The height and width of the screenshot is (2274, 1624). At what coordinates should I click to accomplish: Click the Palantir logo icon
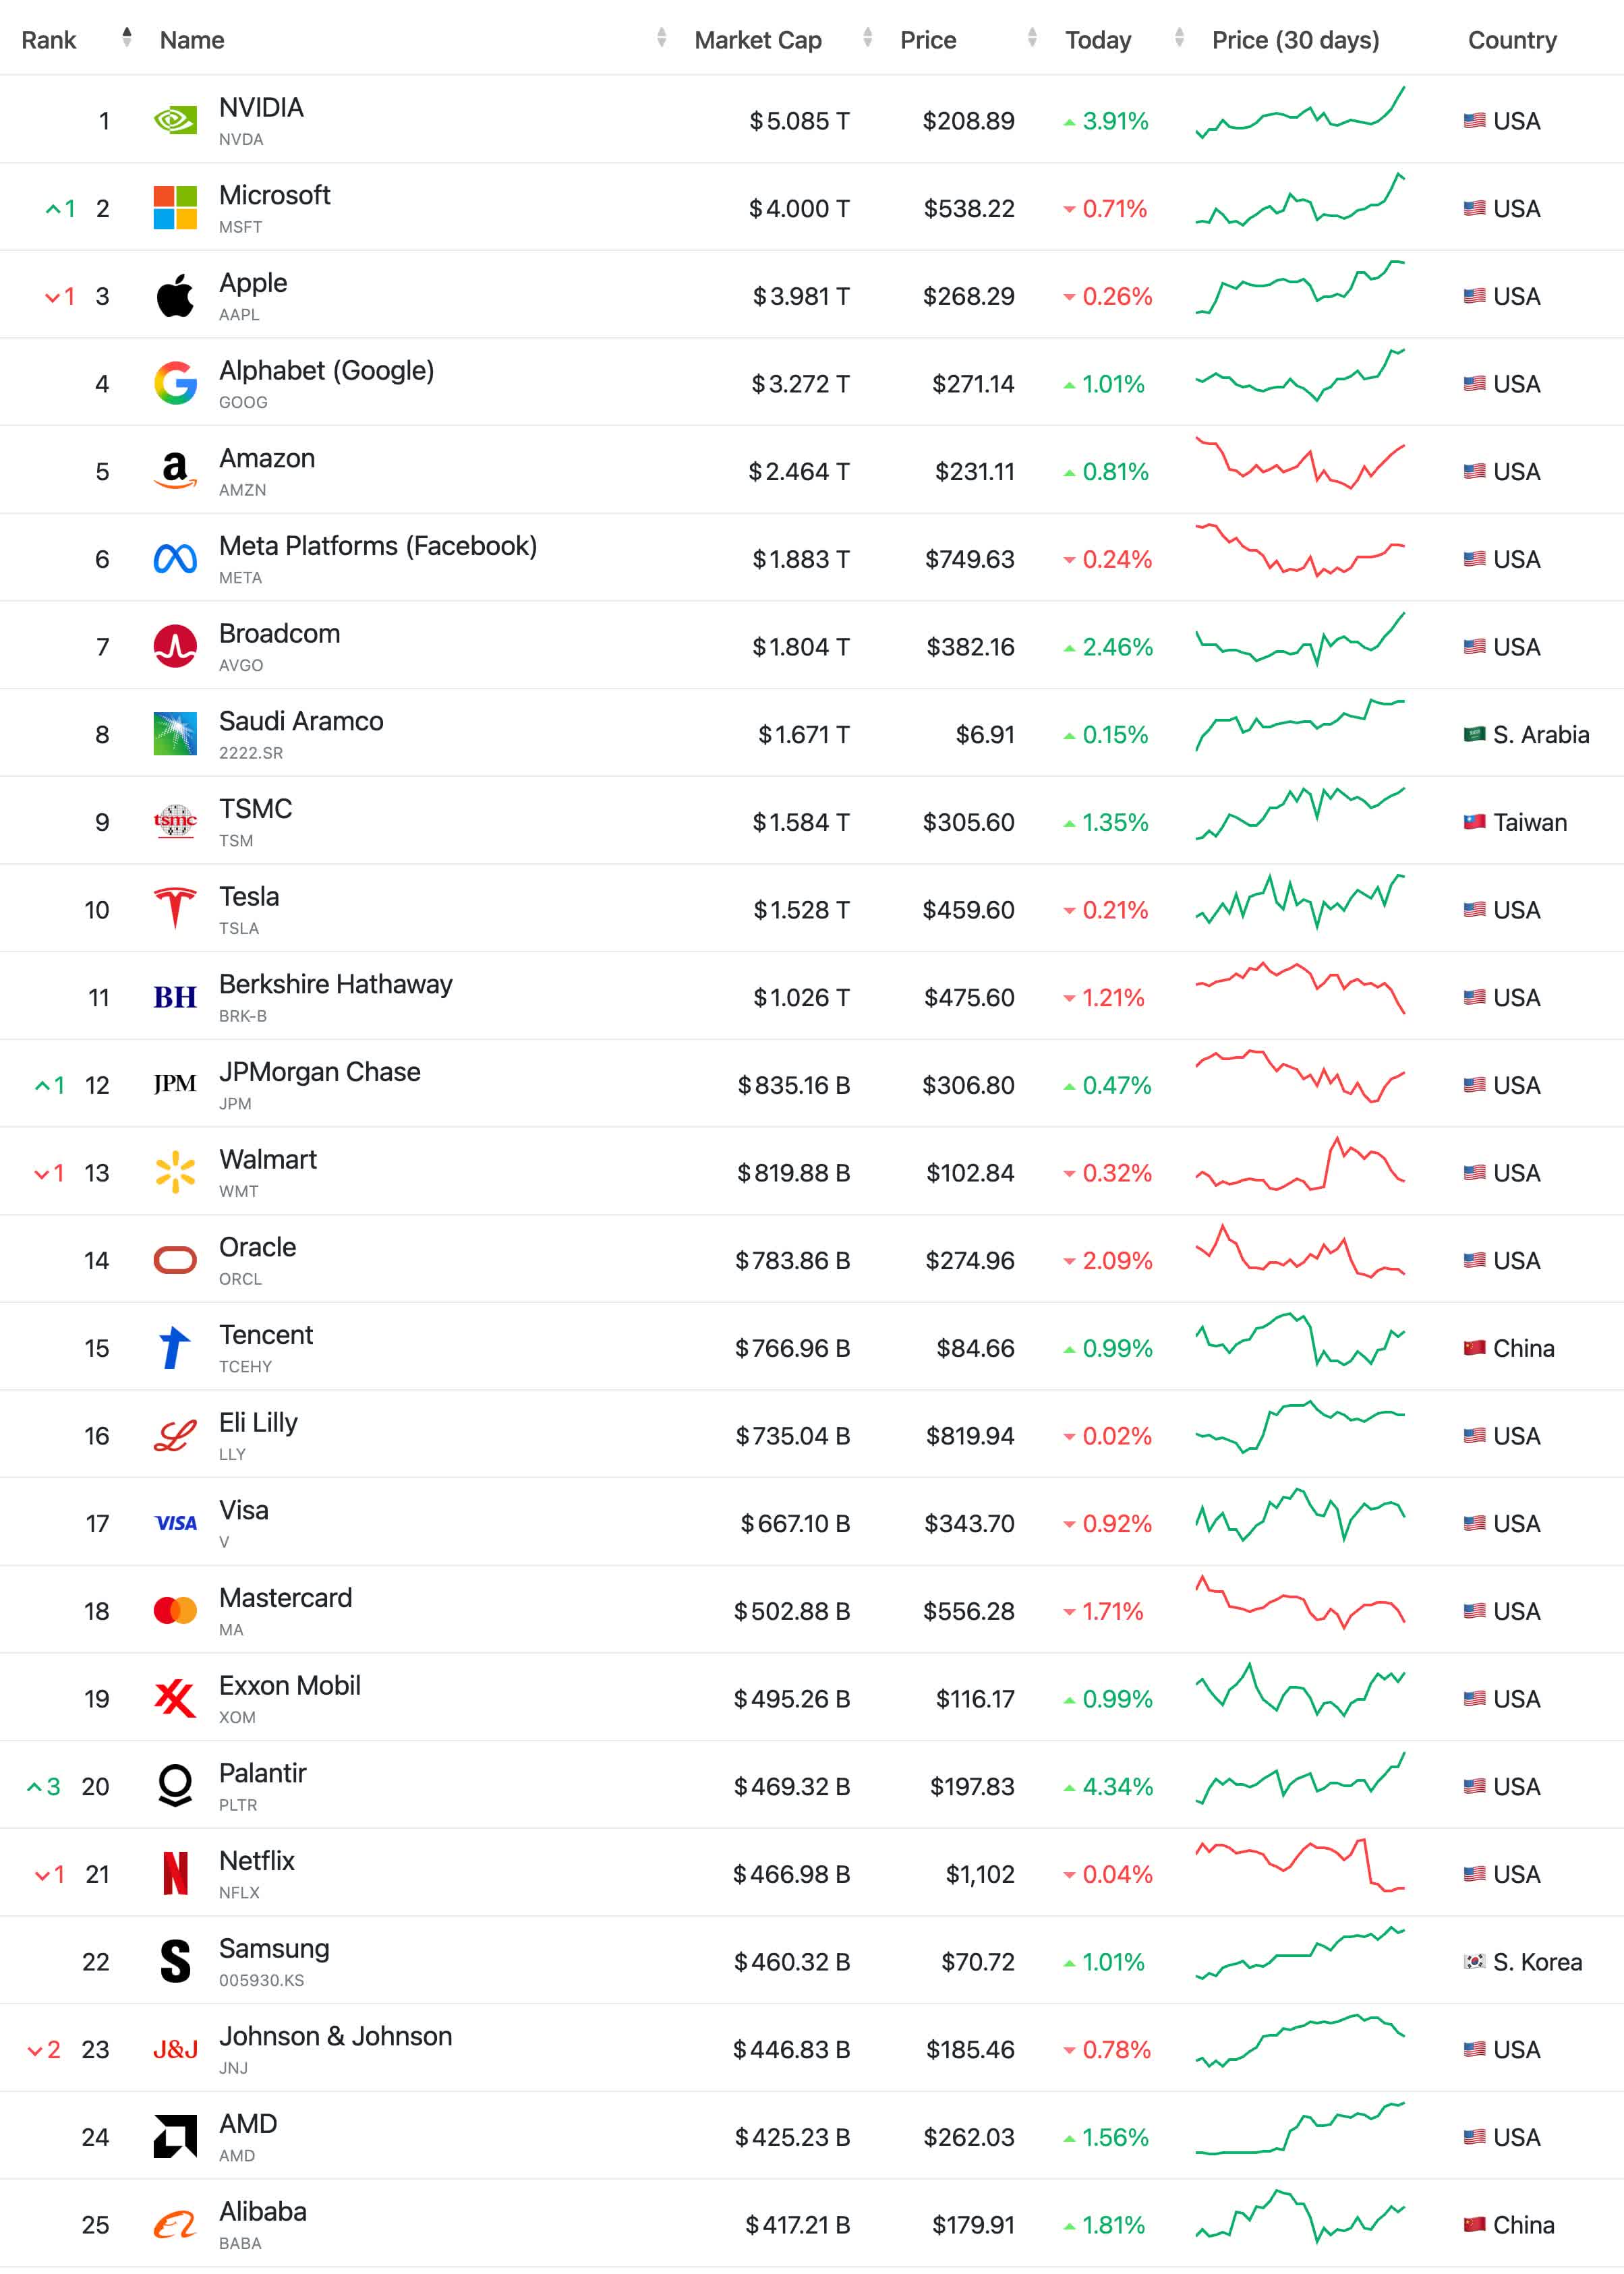tap(175, 1786)
